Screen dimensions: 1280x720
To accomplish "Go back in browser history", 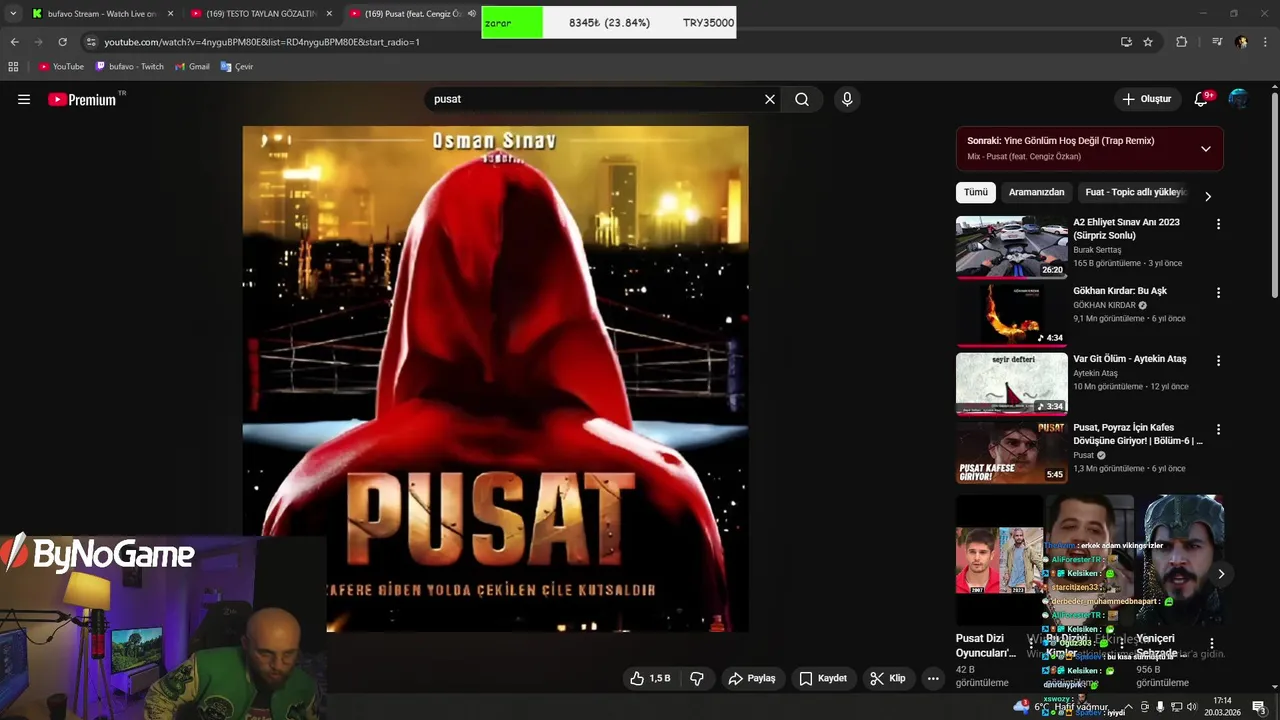I will coord(14,42).
